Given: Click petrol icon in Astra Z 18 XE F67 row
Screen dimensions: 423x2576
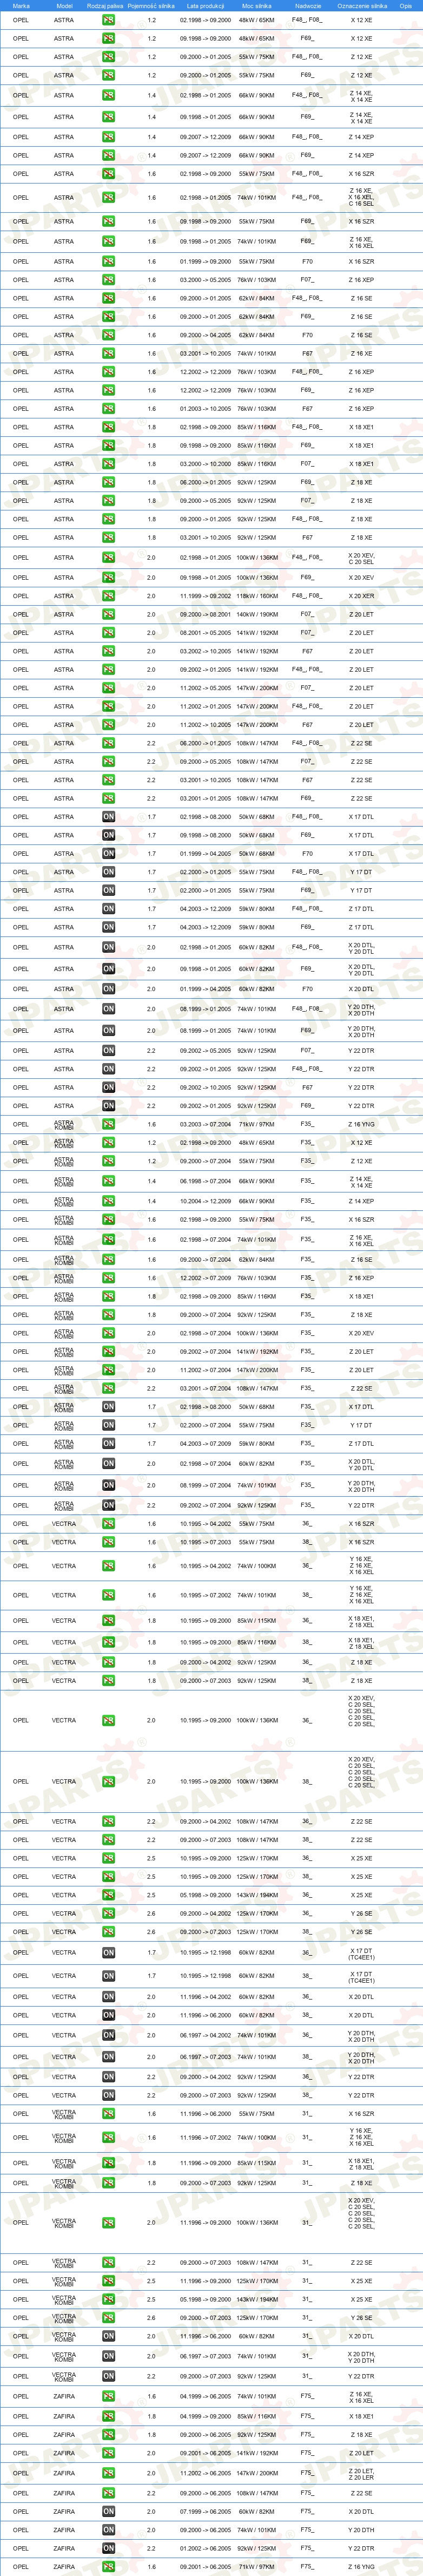Looking at the screenshot, I should 108,538.
